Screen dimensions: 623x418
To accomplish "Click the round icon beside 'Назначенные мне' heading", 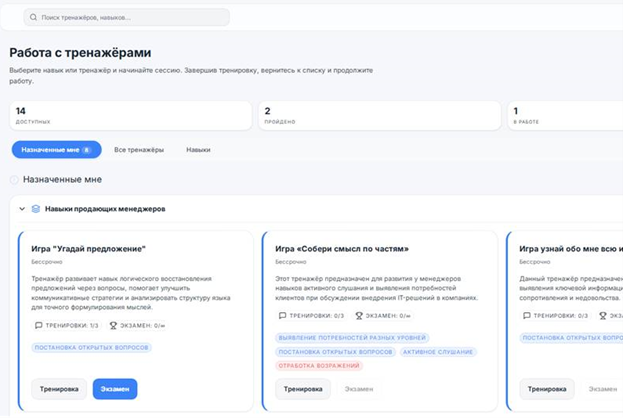I will pos(14,180).
